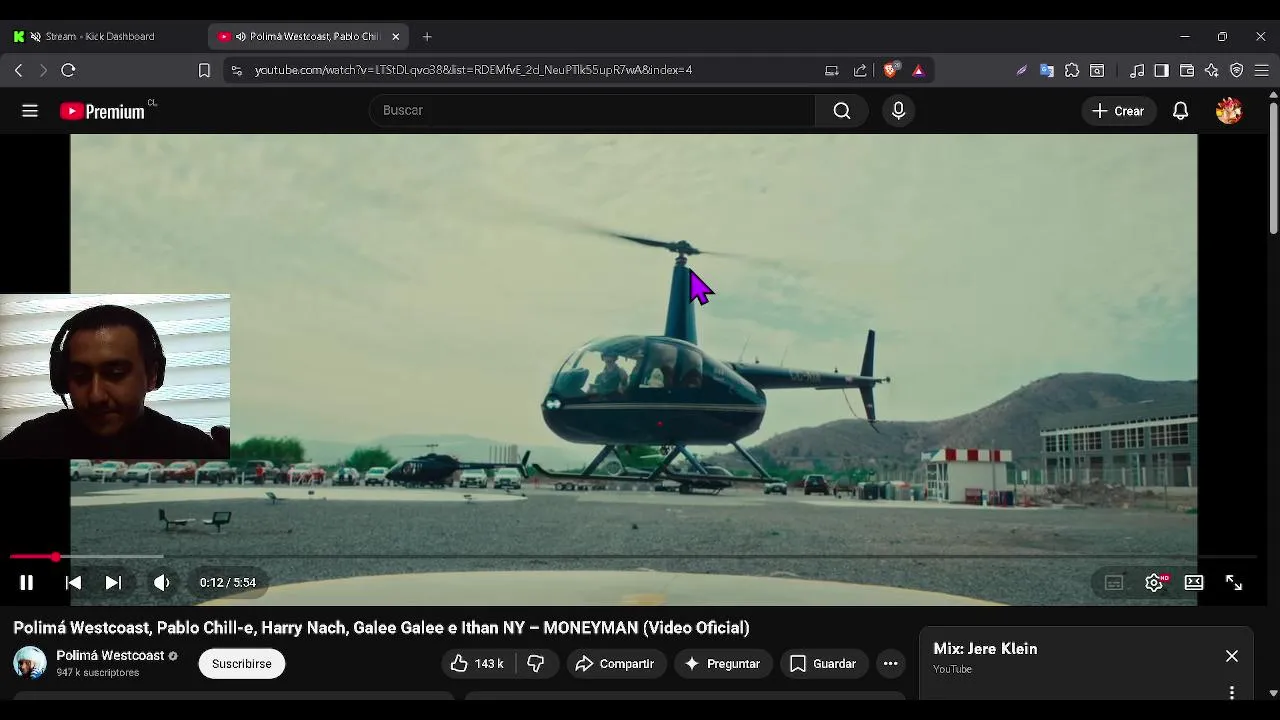Close the Mix: Jere Klein playlist panel
1280x720 pixels.
tap(1232, 656)
